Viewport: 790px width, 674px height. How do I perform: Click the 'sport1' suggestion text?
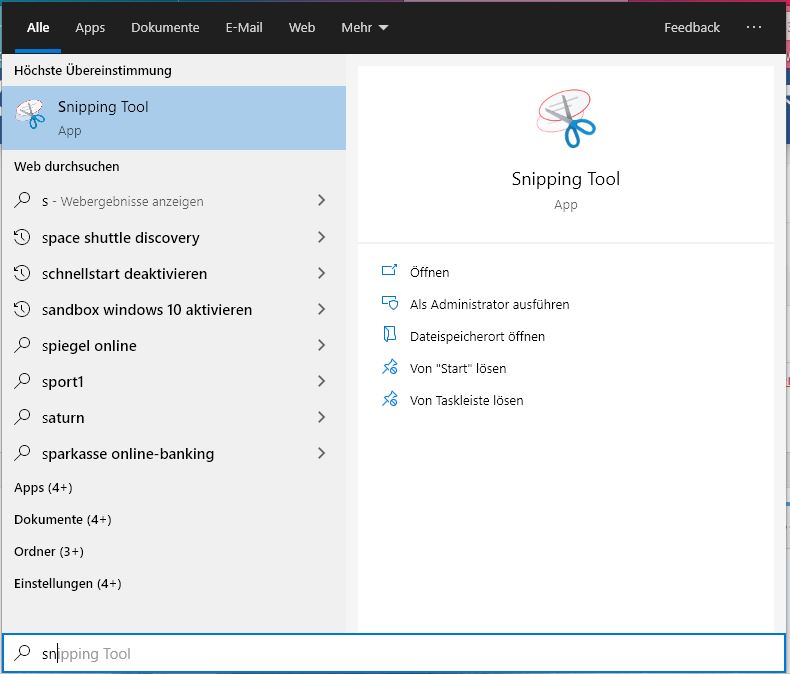pos(62,382)
